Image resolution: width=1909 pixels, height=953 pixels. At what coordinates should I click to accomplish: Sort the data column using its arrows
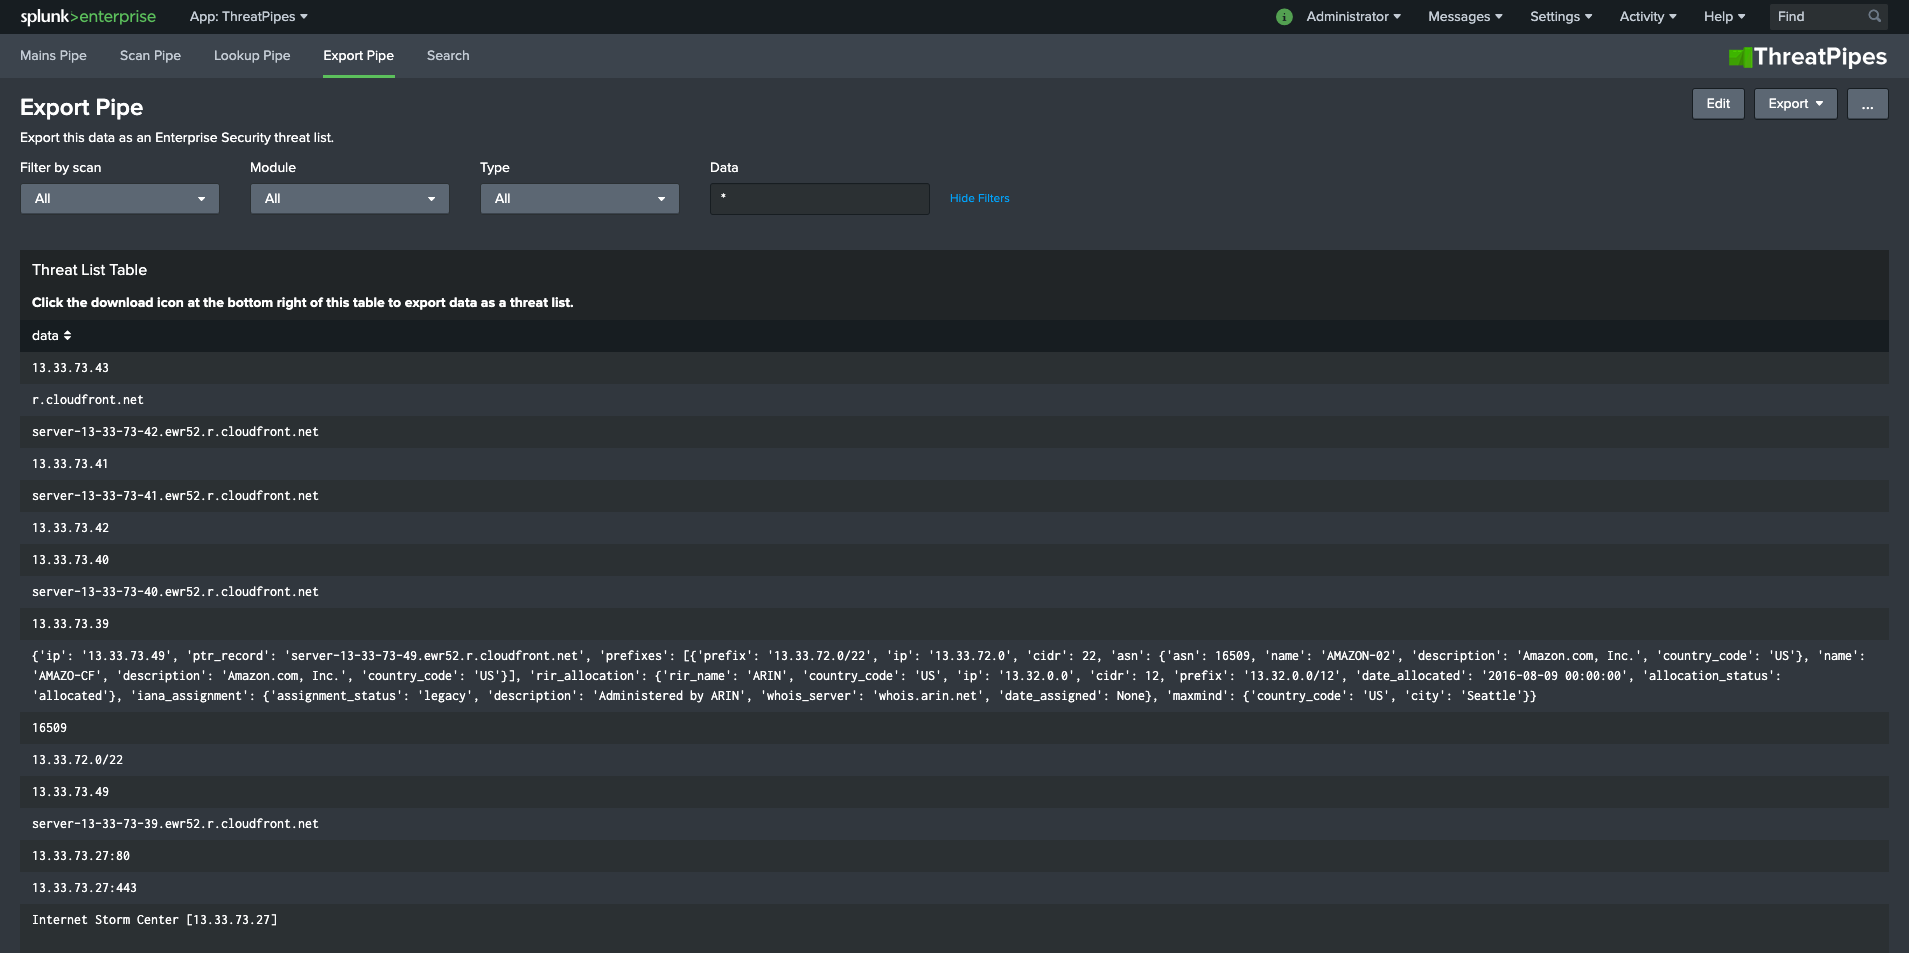coord(67,335)
